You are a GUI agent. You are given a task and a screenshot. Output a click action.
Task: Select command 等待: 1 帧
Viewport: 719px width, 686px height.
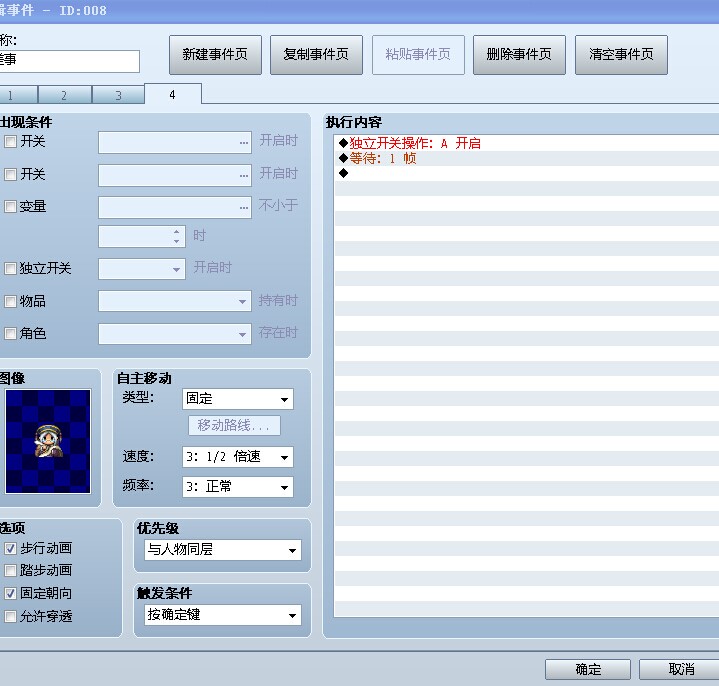pyautogui.click(x=527, y=158)
